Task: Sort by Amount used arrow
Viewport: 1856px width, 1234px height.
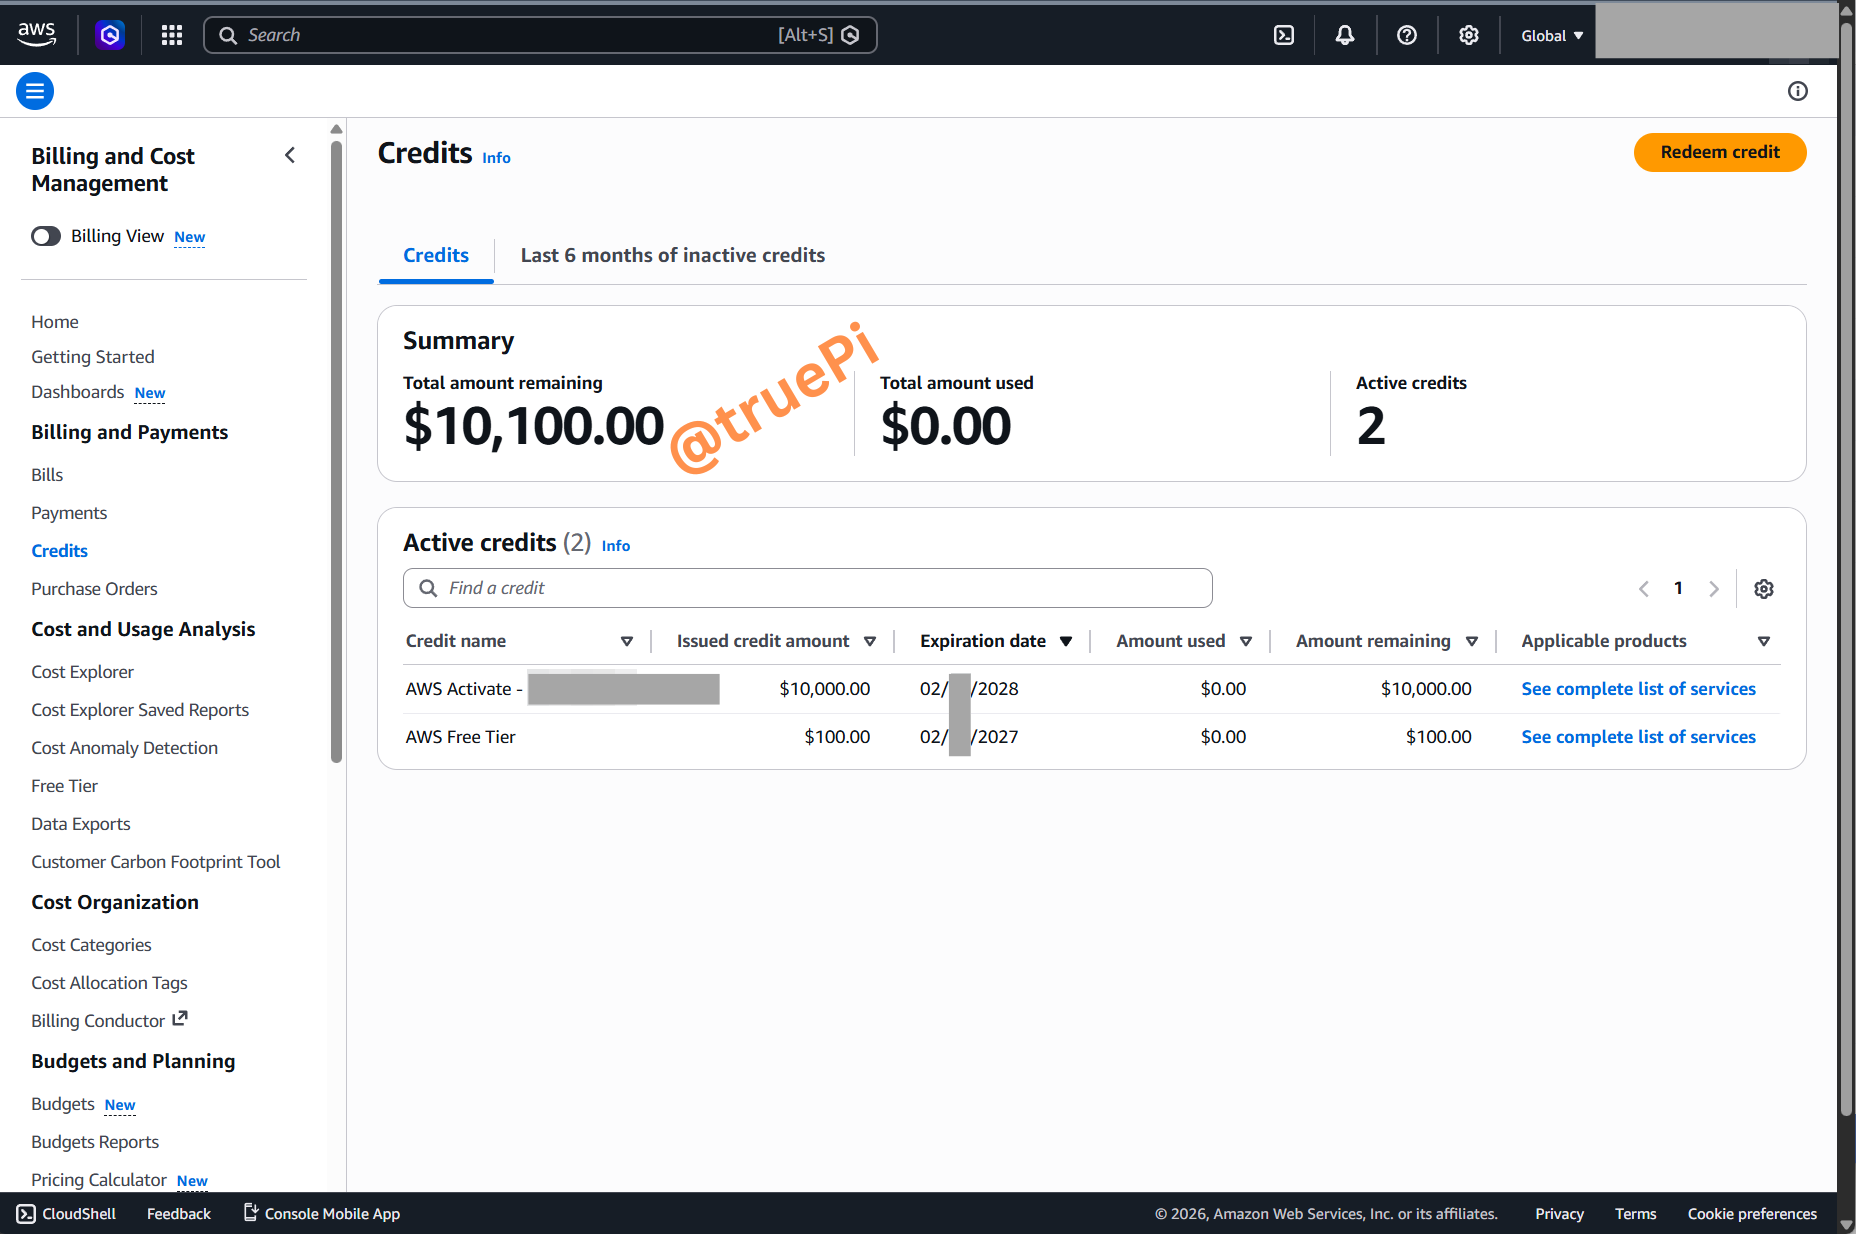Action: point(1246,641)
